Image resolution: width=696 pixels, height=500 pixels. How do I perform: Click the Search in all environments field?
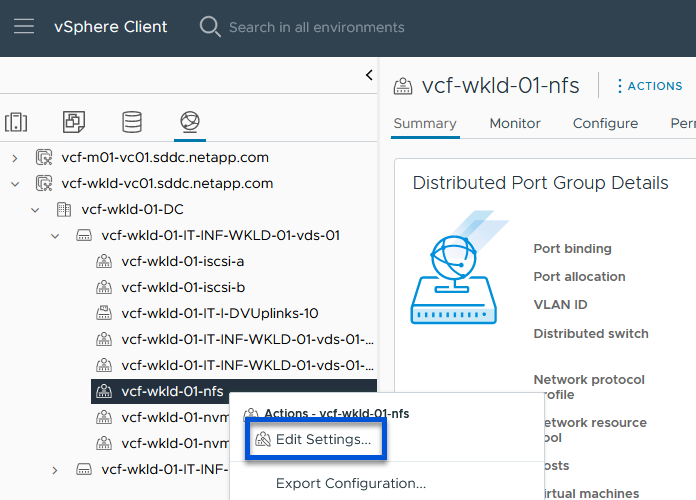tap(316, 27)
